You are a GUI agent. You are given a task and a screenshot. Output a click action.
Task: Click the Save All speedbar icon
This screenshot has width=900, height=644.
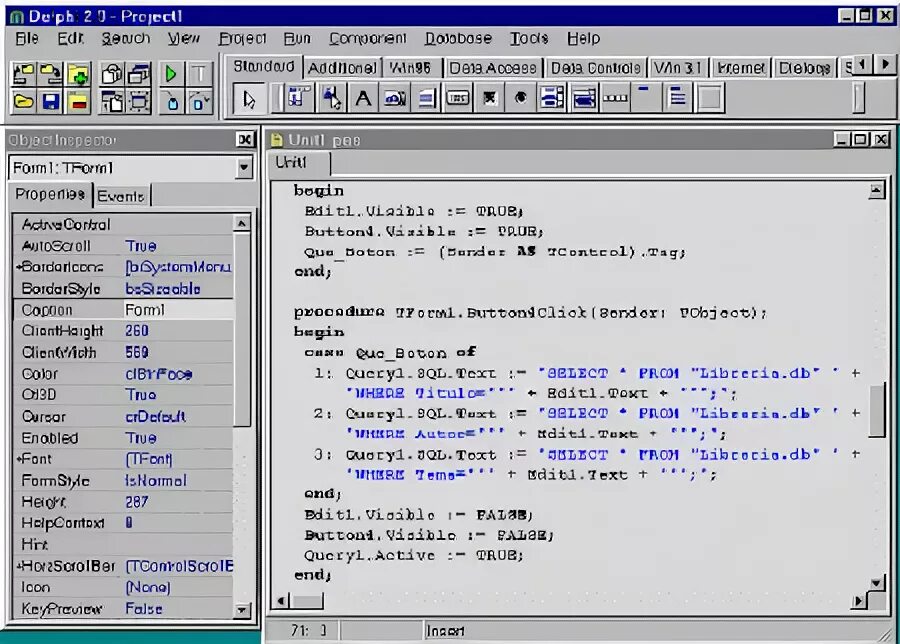[x=51, y=74]
